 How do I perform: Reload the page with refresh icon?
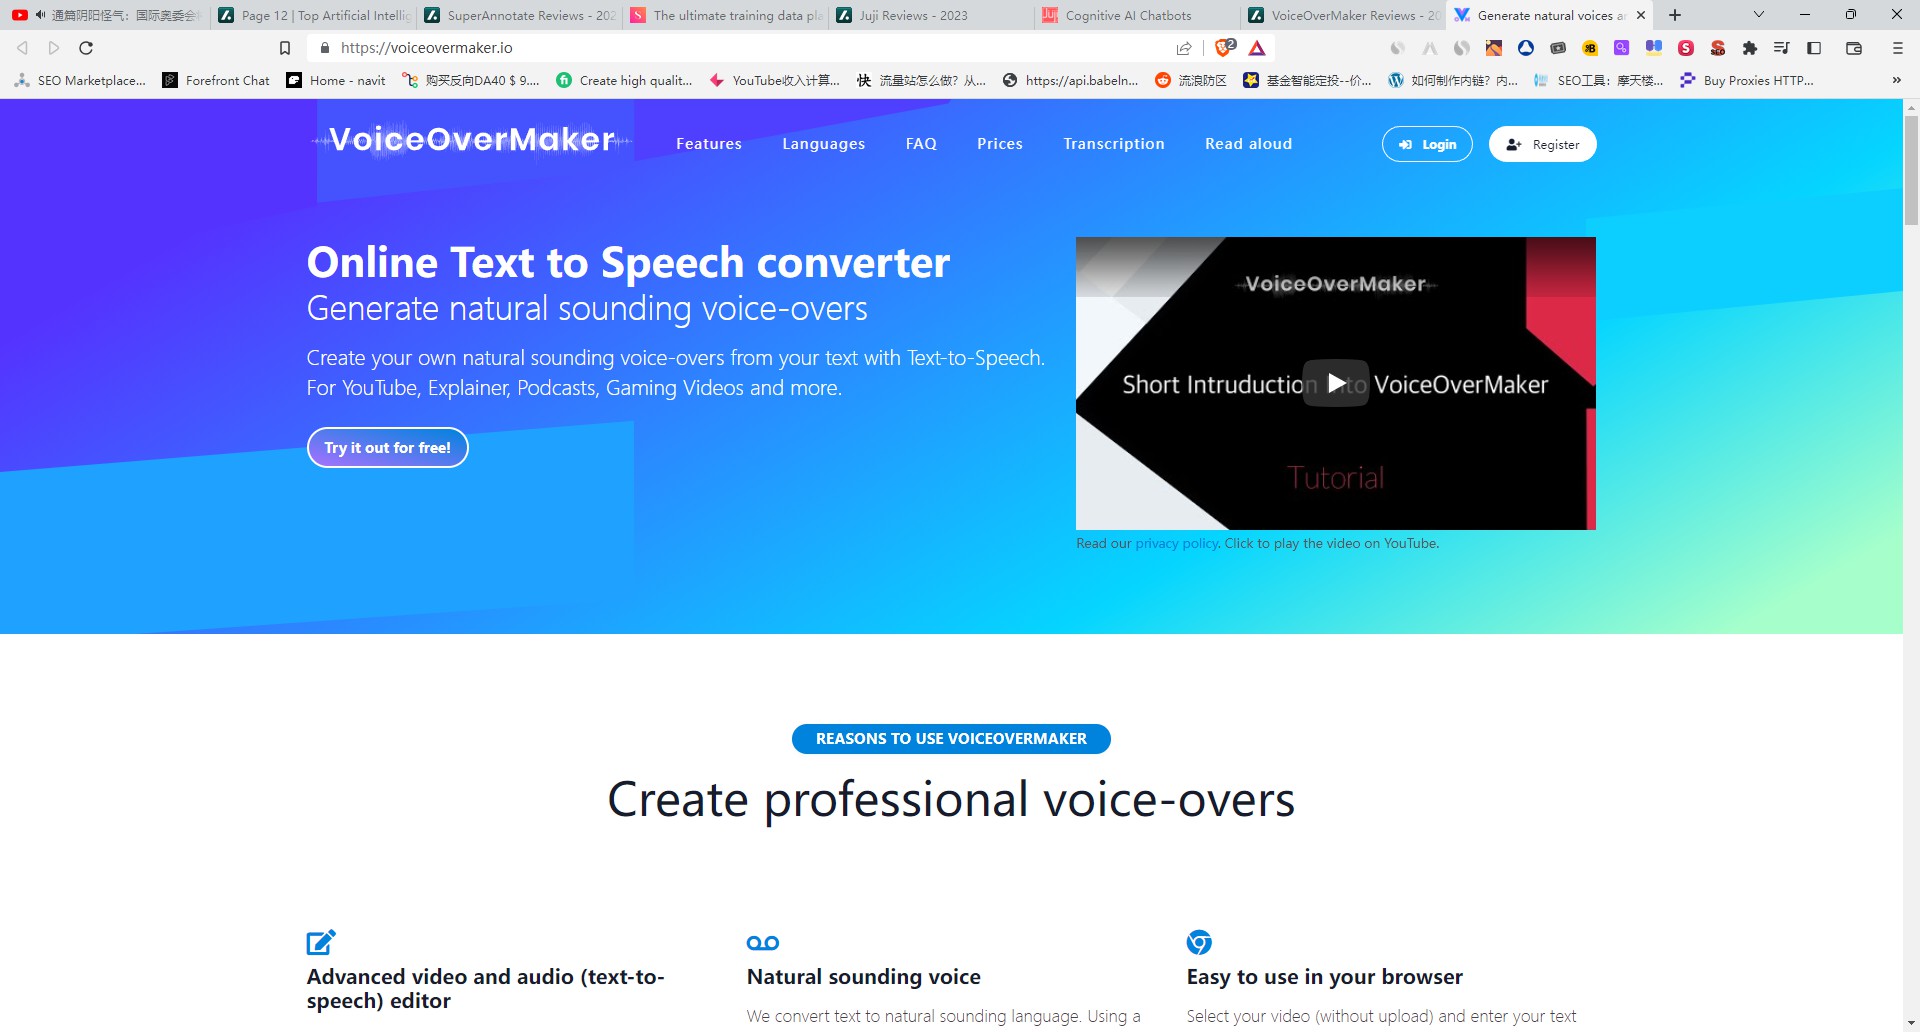coord(86,48)
